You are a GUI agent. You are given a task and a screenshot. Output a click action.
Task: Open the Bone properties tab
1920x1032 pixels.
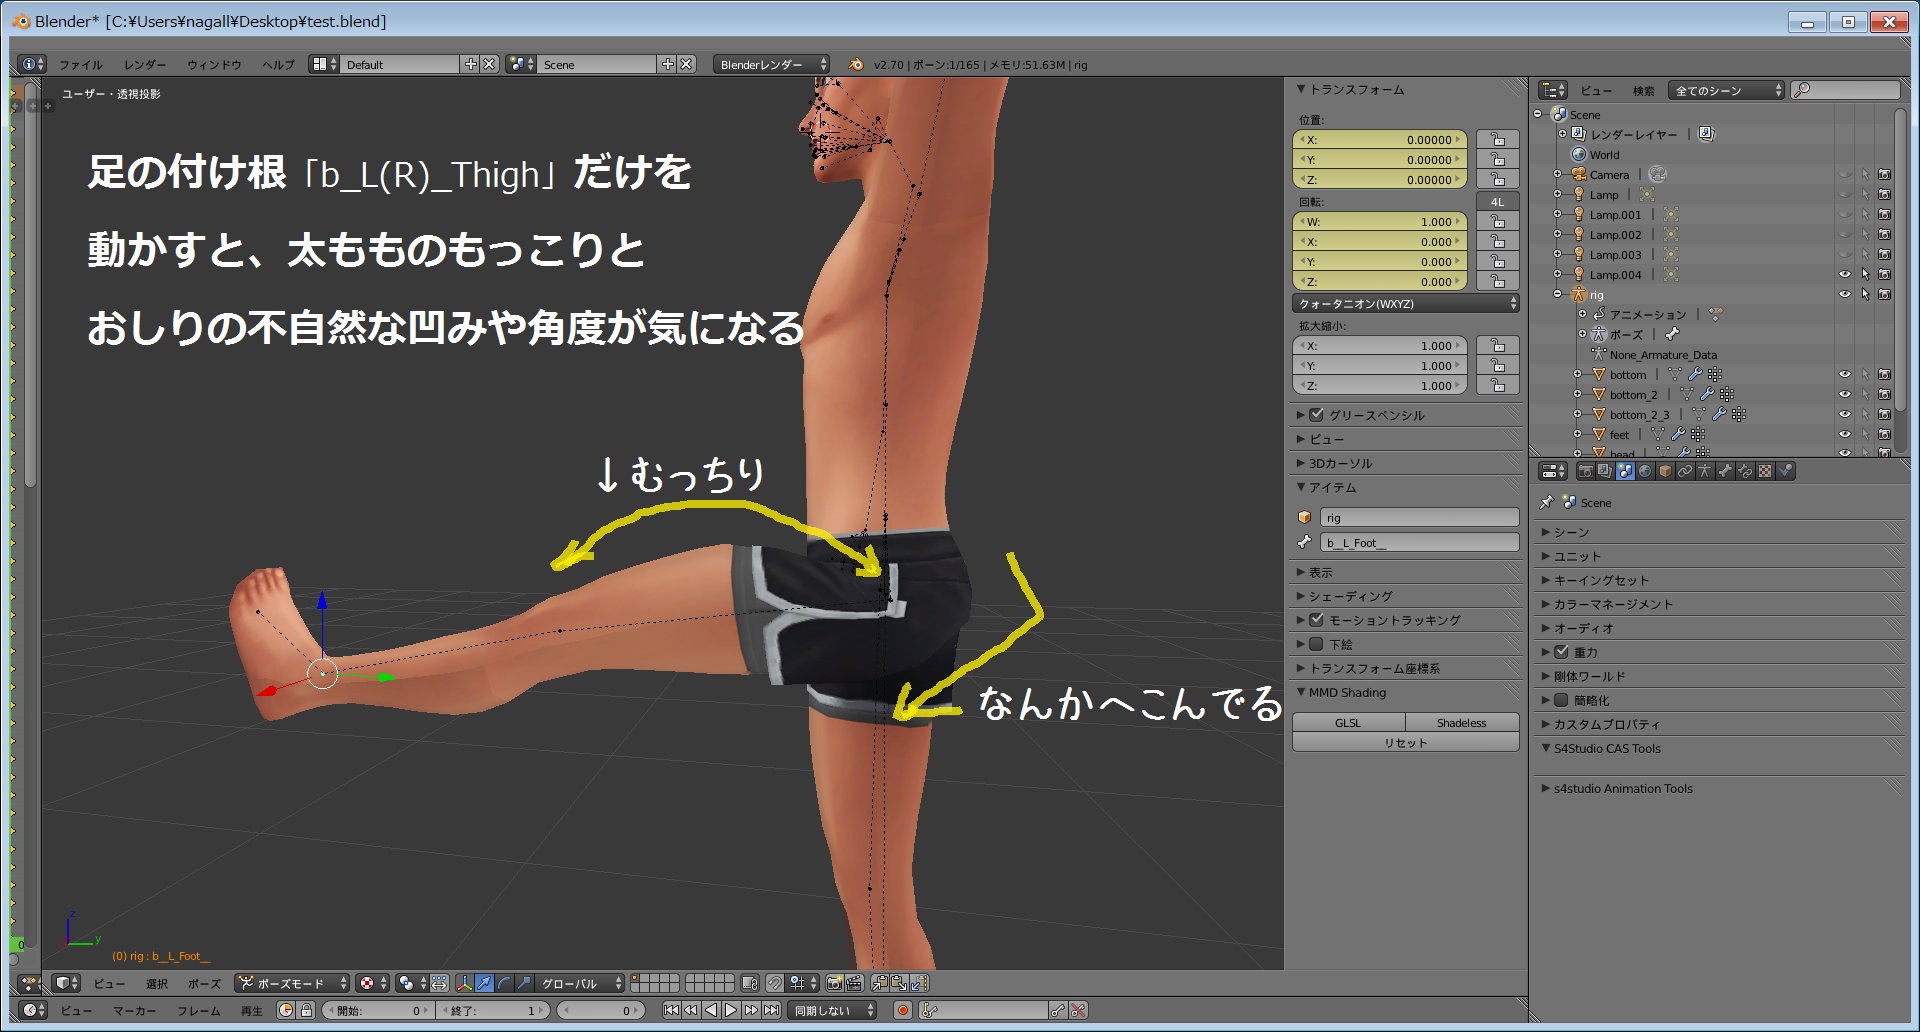[x=1725, y=471]
